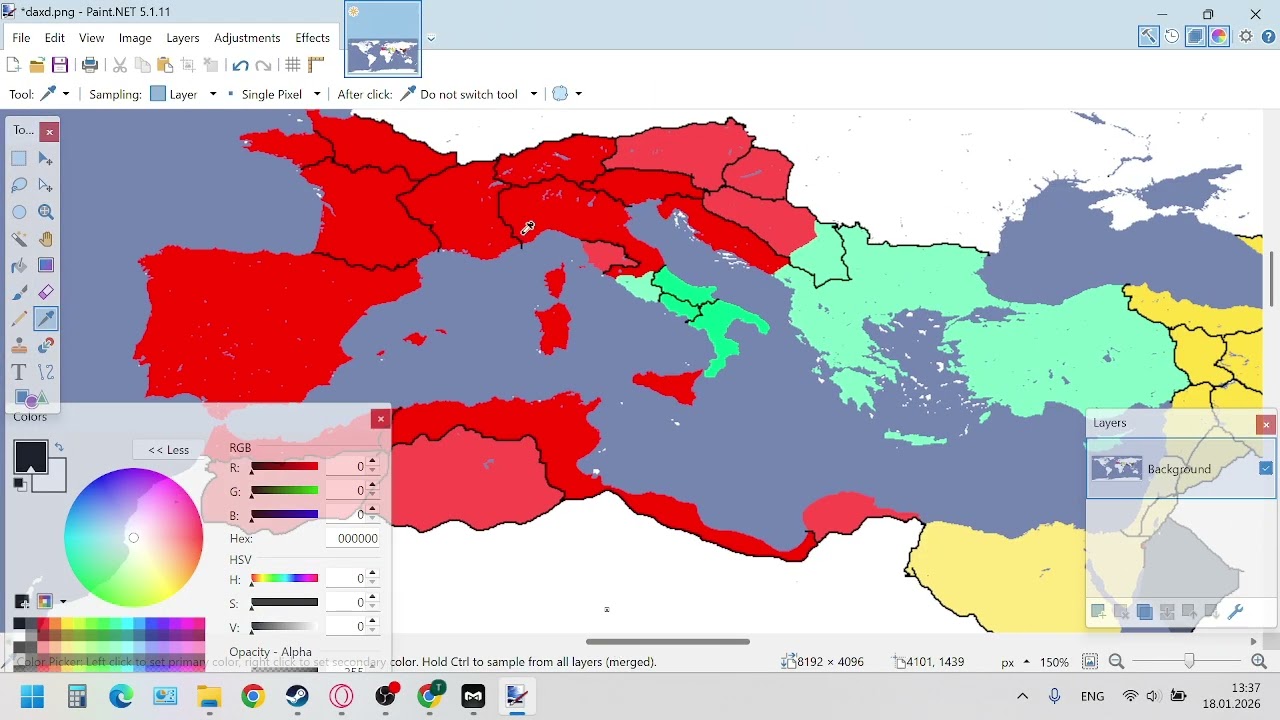1280x720 pixels.
Task: Click zoom in magnifier in status bar
Action: (1259, 662)
